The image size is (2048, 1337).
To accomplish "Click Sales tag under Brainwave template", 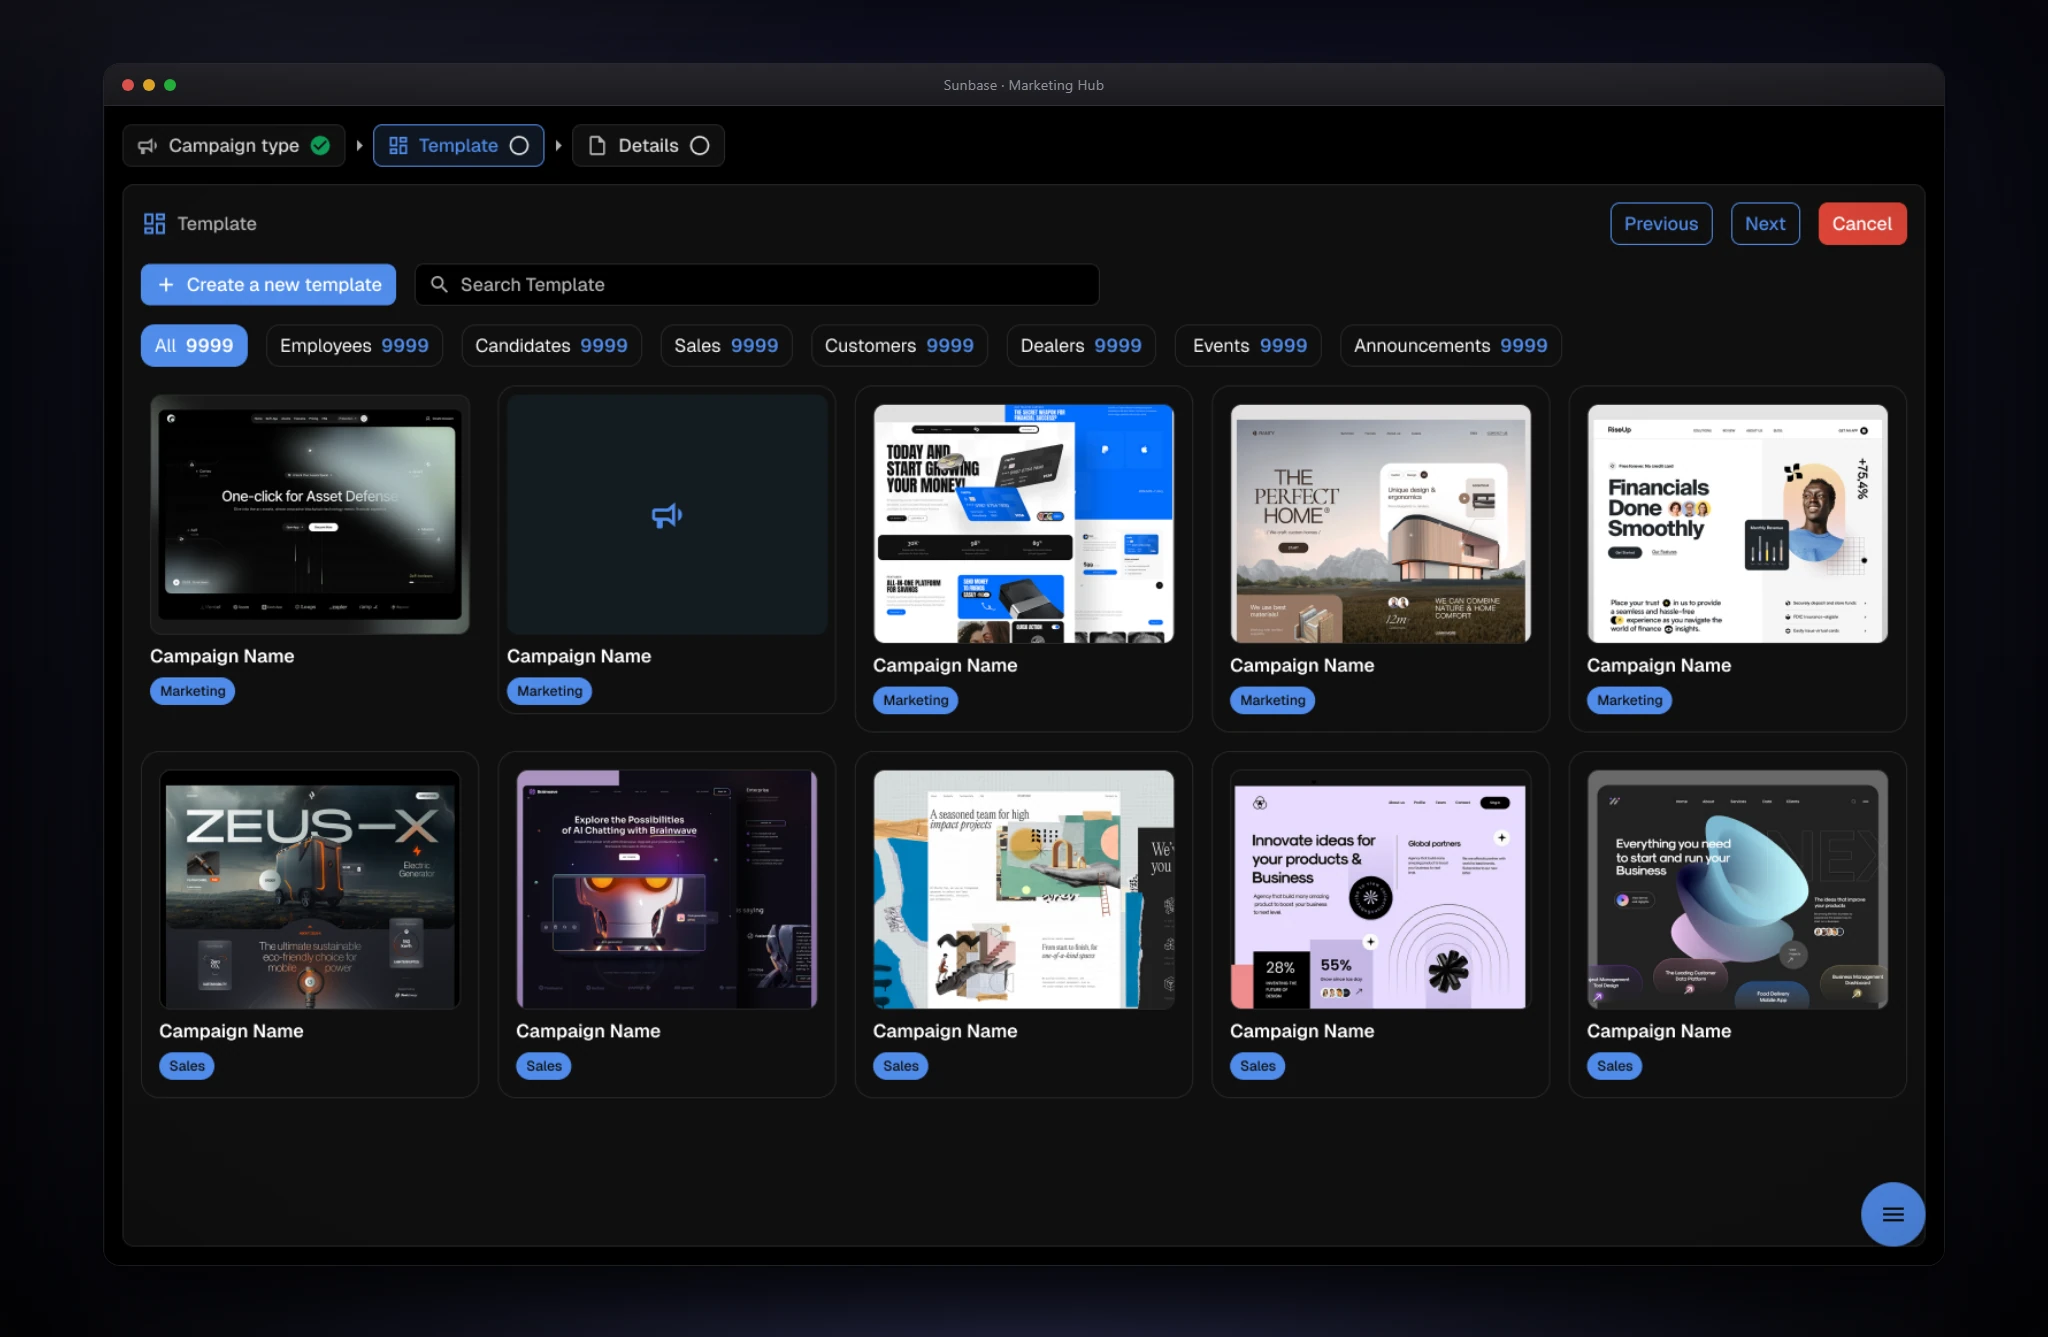I will click(544, 1066).
